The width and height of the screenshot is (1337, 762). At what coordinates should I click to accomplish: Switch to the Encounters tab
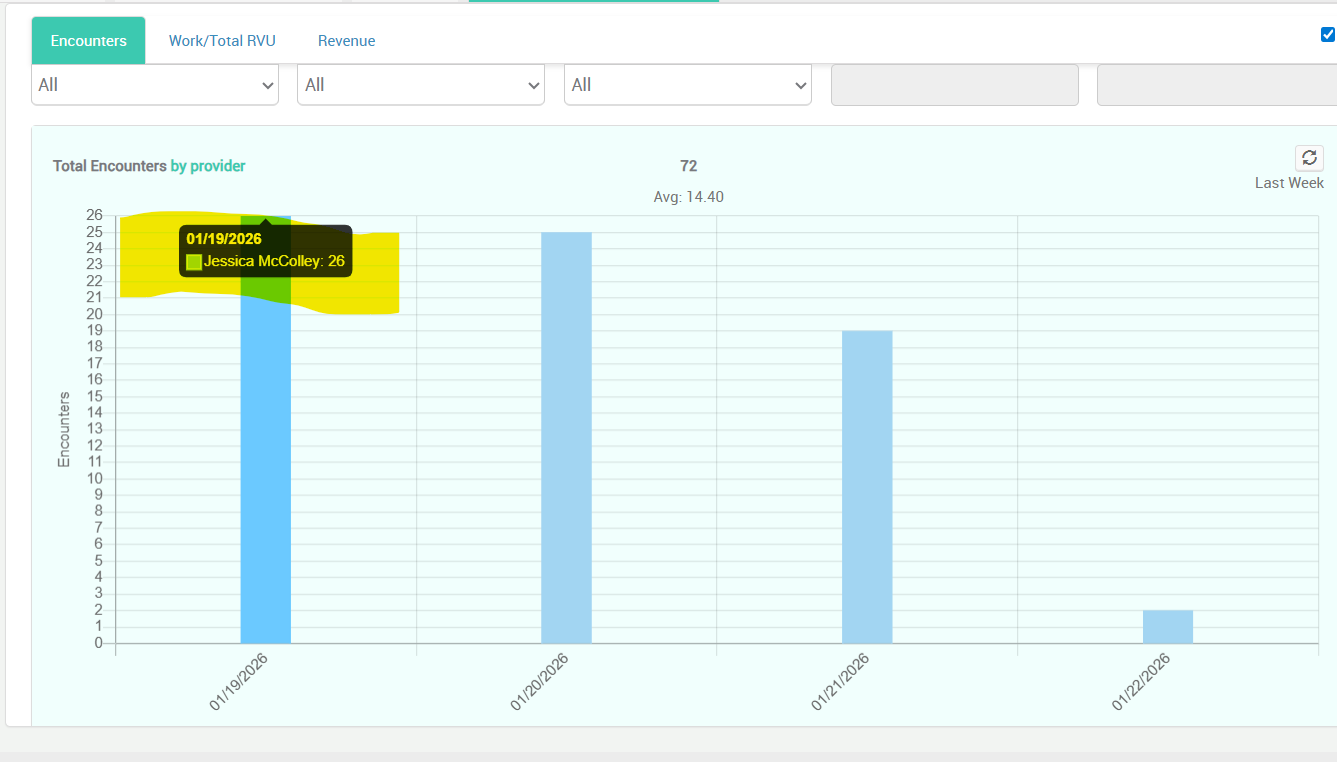pos(89,41)
